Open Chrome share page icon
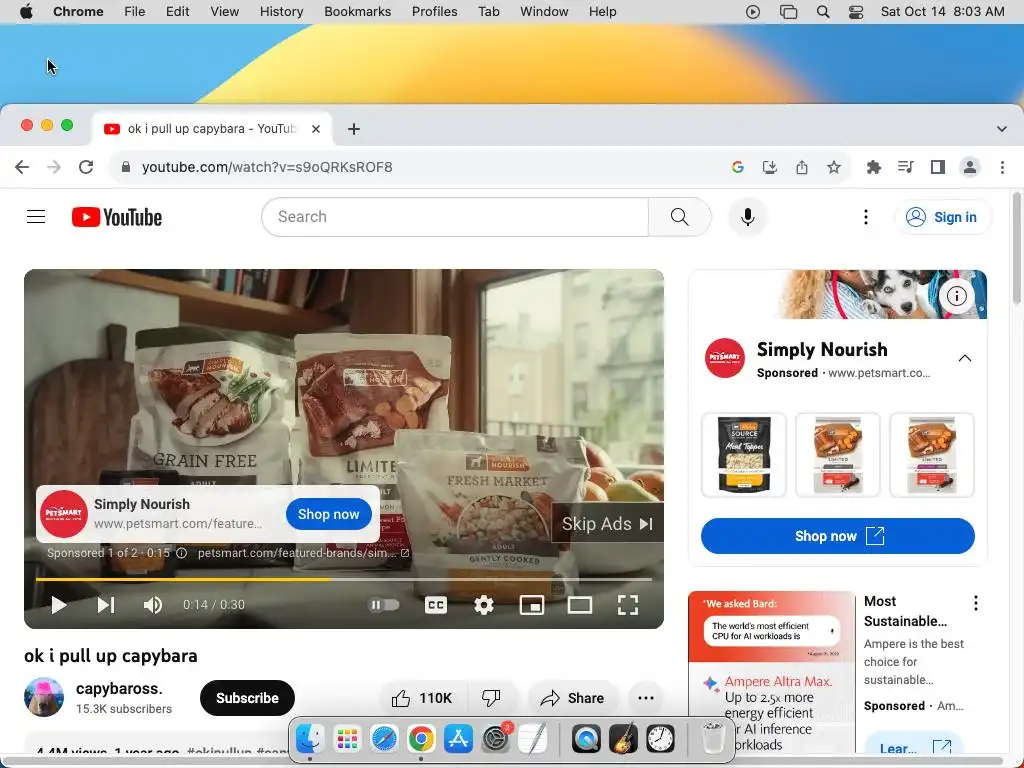This screenshot has width=1024, height=768. coord(801,167)
